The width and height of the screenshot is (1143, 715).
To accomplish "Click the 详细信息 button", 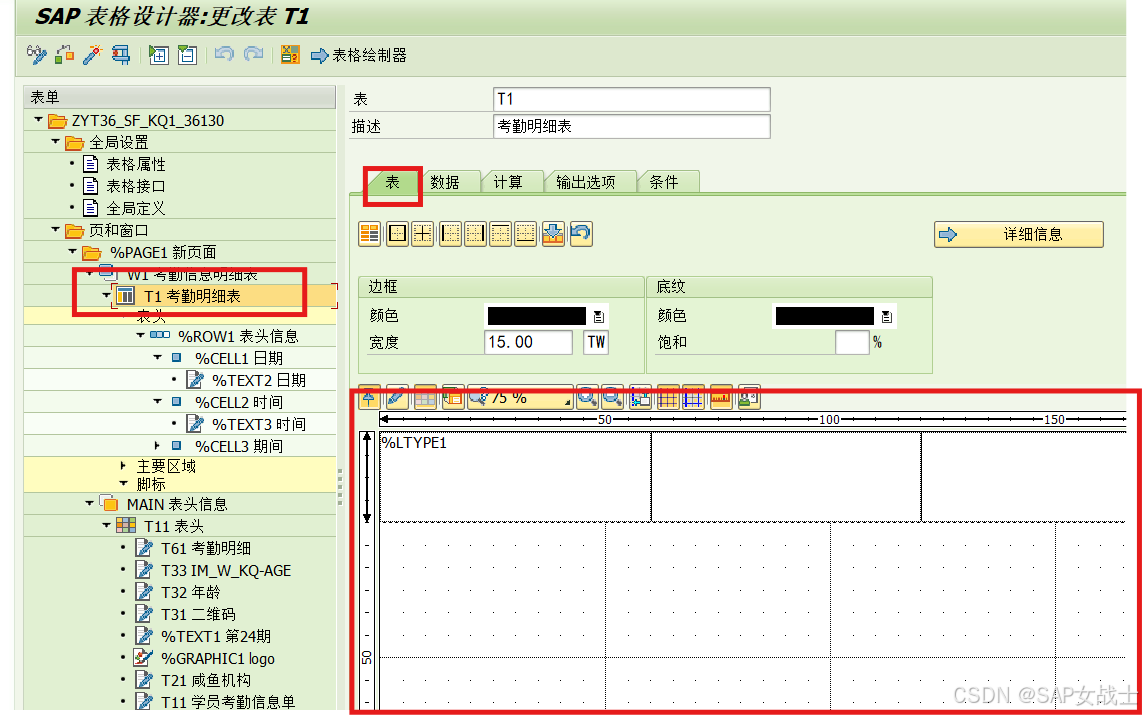I will 1018,235.
